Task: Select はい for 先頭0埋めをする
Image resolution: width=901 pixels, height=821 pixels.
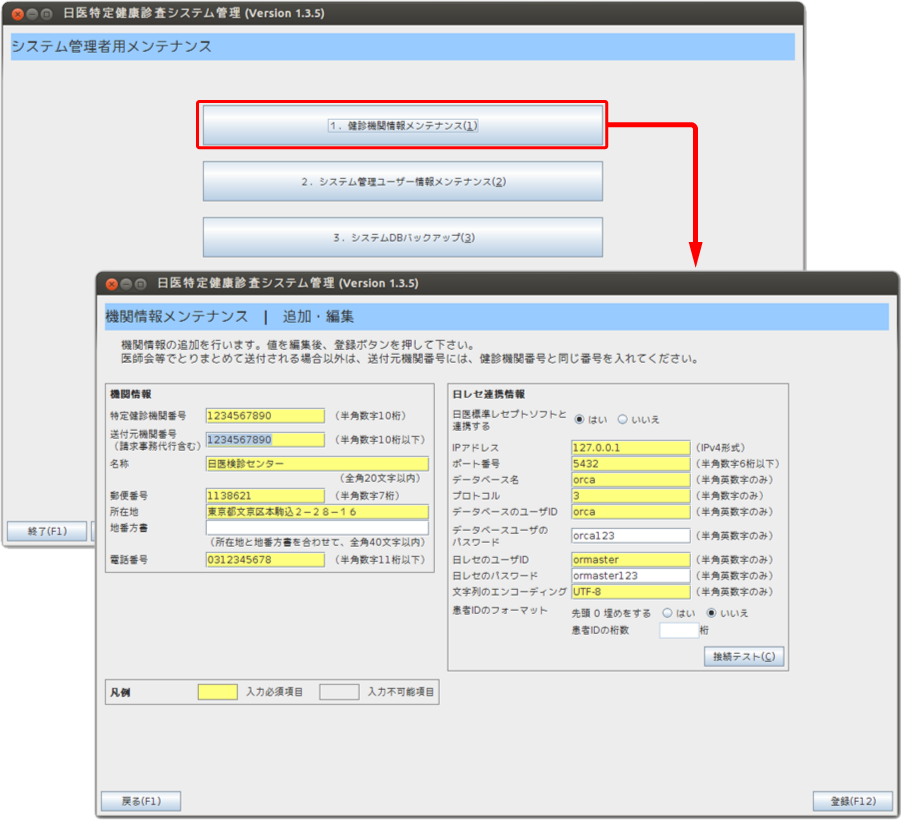Action: click(x=667, y=613)
